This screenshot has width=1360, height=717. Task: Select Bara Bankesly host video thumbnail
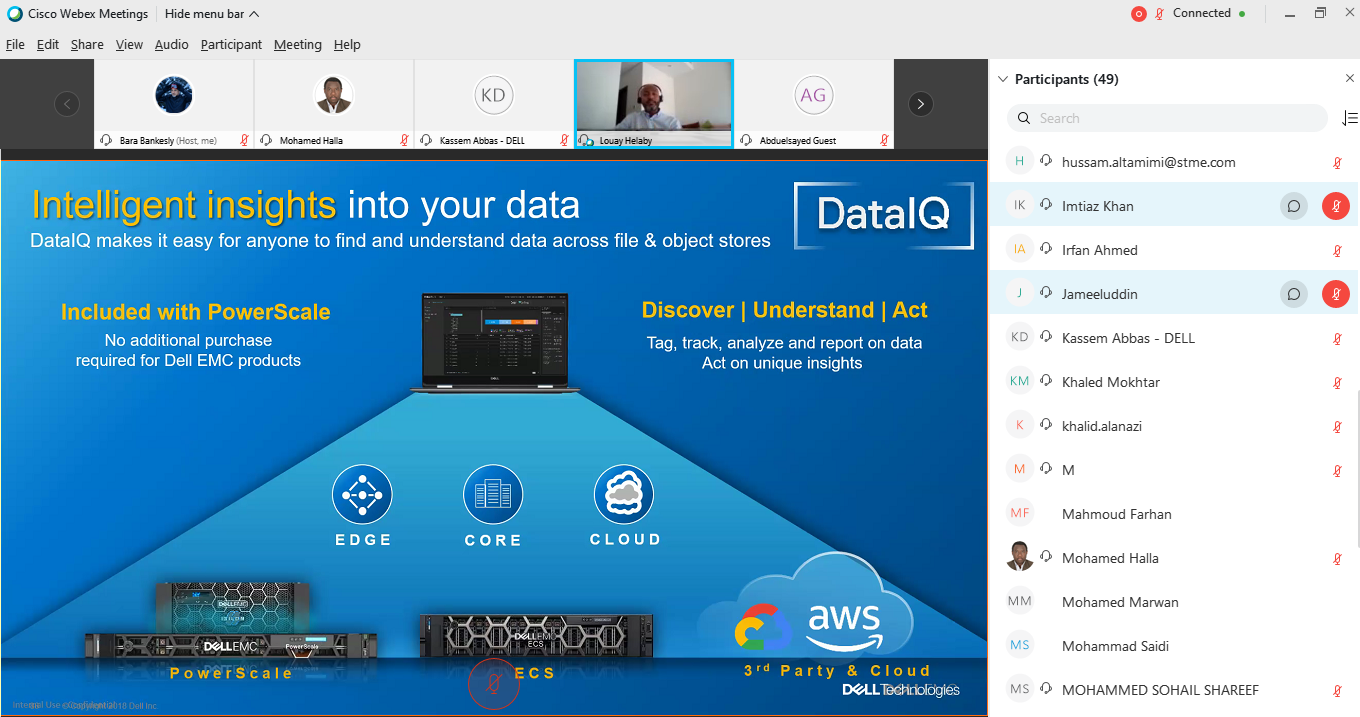coord(174,104)
